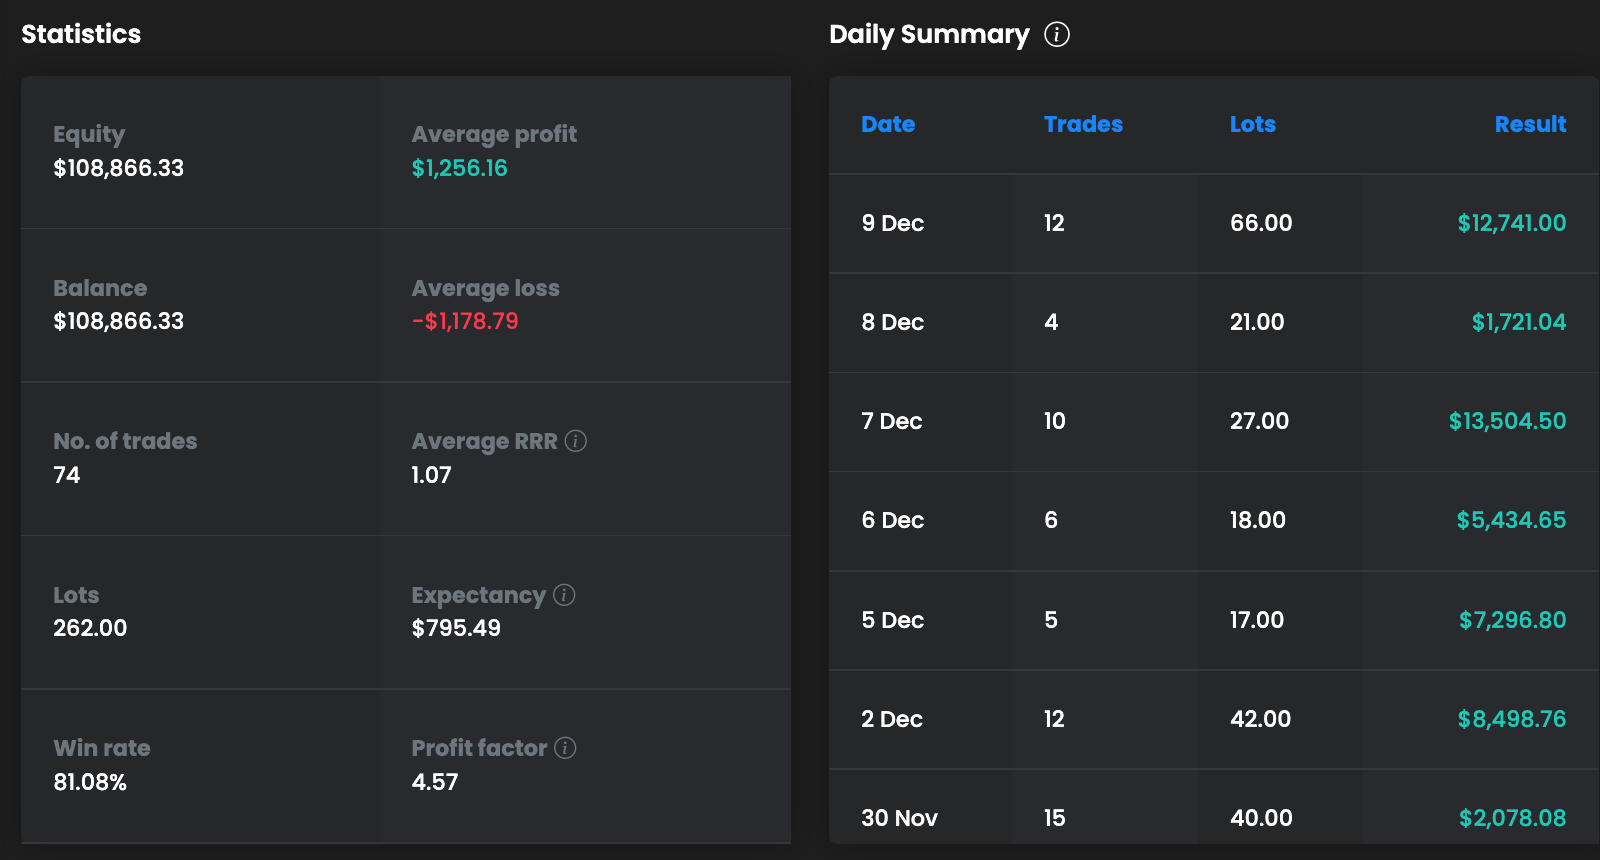Click the Average loss -$1,178.79 value

pyautogui.click(x=465, y=321)
